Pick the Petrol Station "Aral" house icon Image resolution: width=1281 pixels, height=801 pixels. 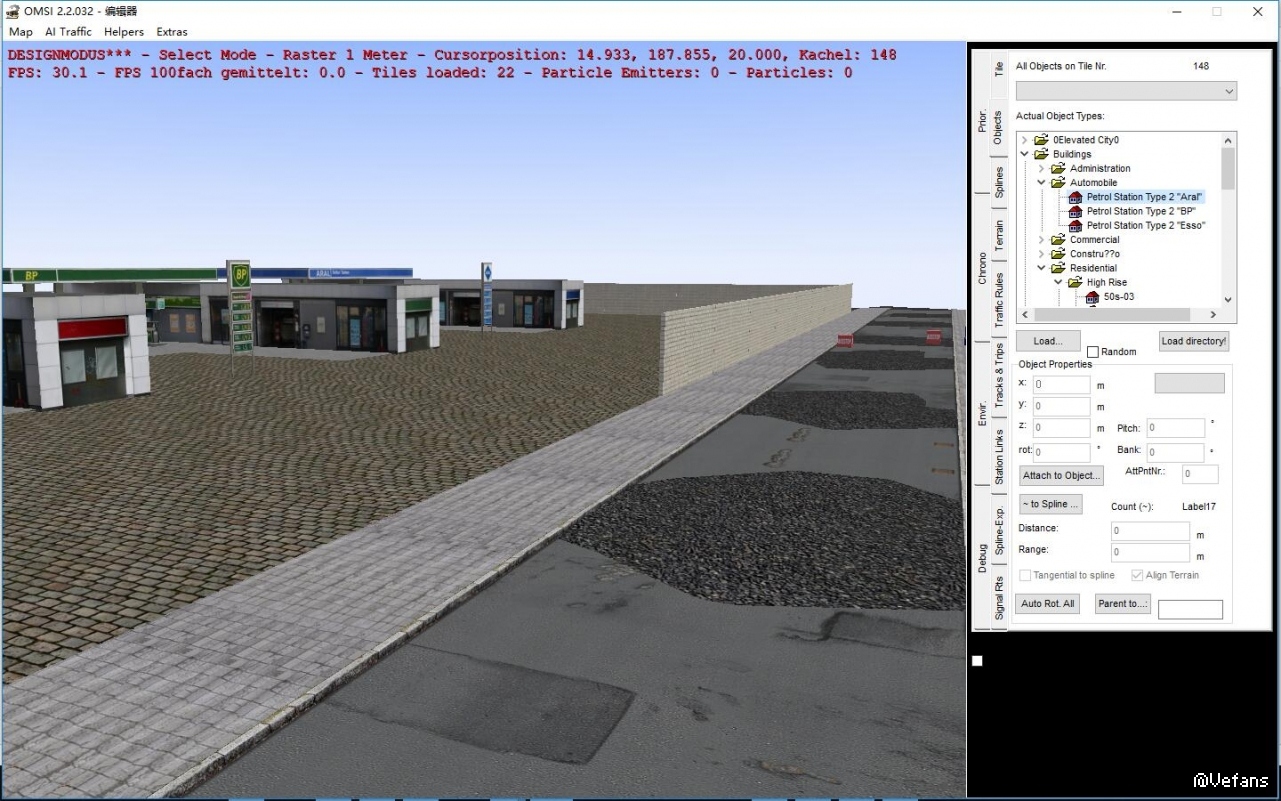[1075, 197]
